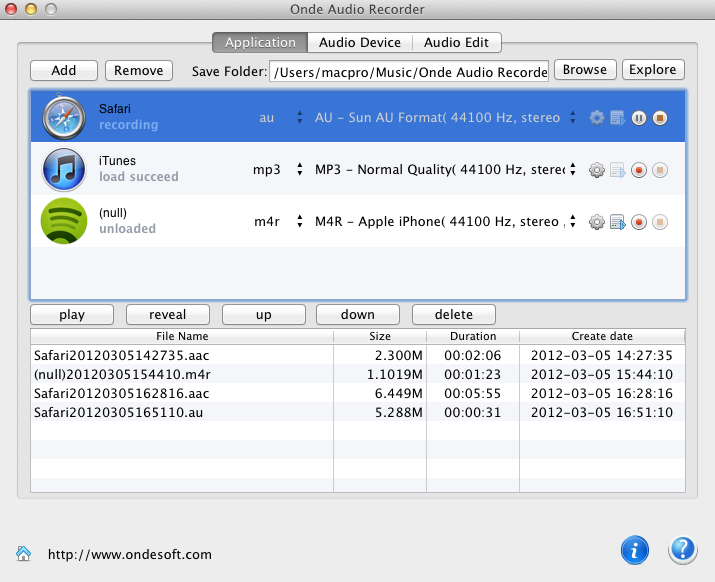Click the Safari recording status text

(x=129, y=125)
